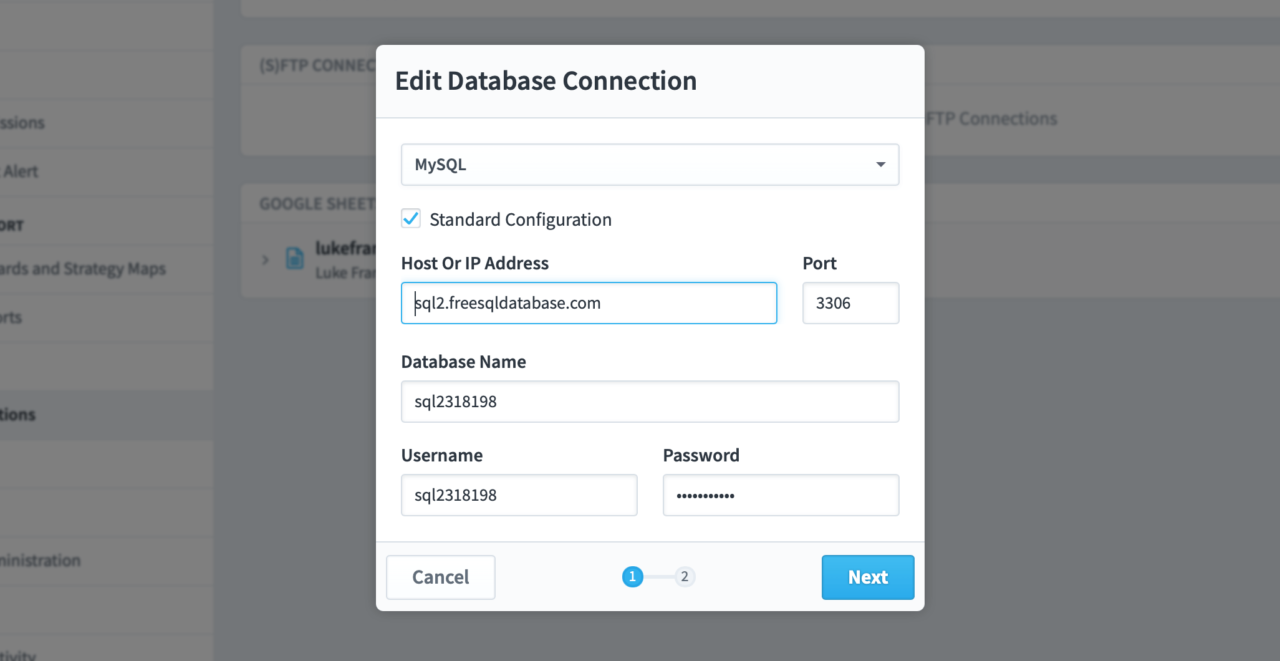Screen dimensions: 1280x661
Task: Open the Alert item in sidebar
Action: [22, 171]
